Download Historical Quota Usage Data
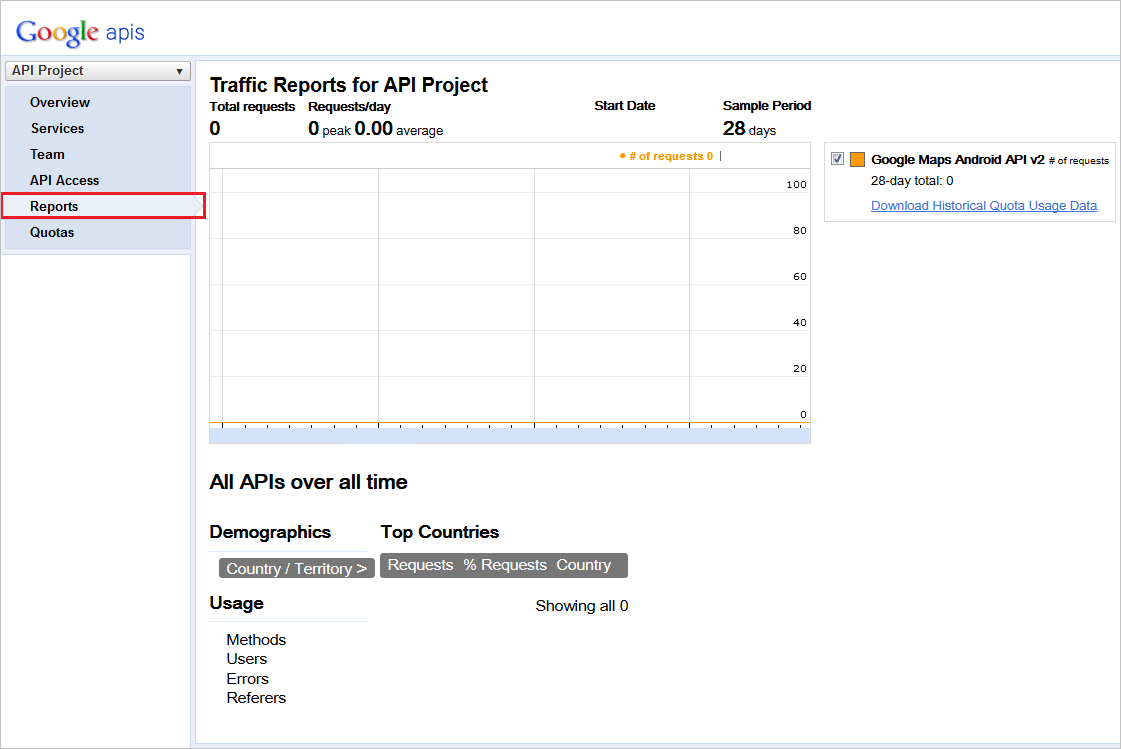Image resolution: width=1121 pixels, height=749 pixels. (984, 206)
